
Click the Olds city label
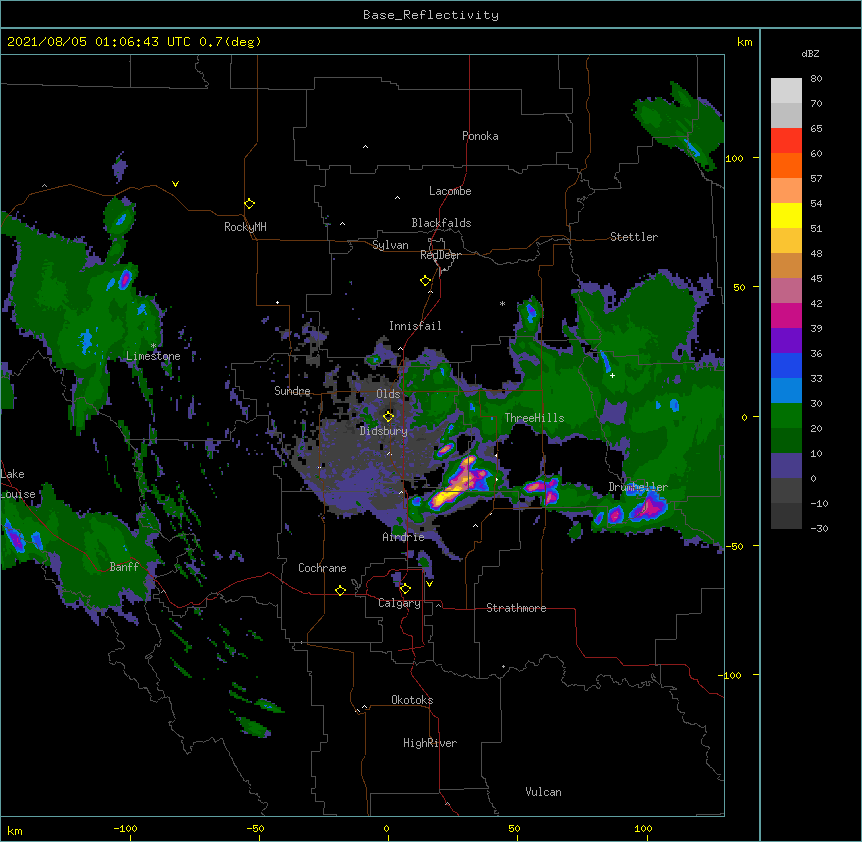[388, 394]
